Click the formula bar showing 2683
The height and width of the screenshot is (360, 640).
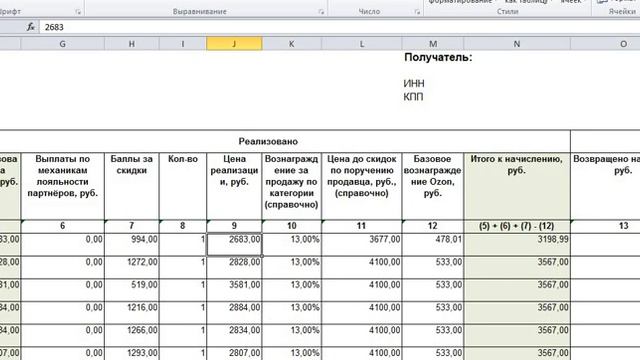tap(339, 27)
